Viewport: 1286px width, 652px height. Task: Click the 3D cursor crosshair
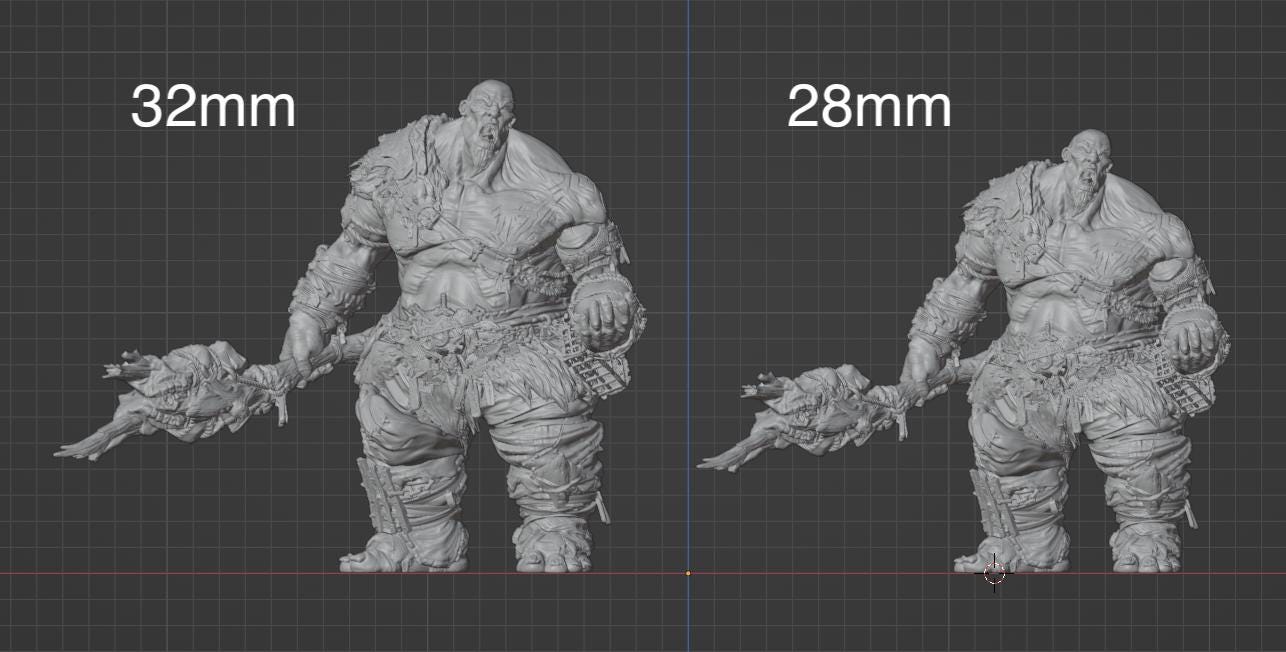(996, 573)
